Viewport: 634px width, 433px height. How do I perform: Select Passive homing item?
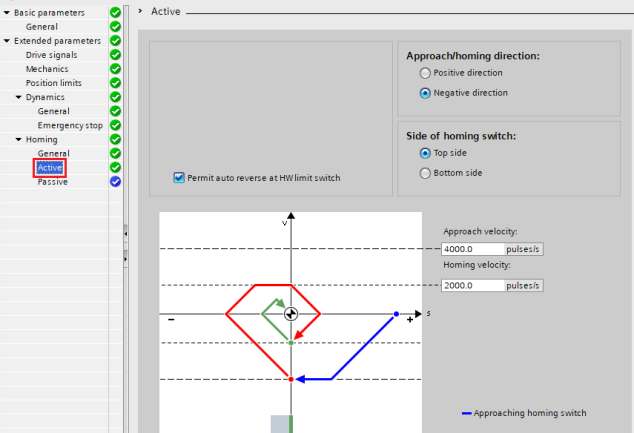53,182
